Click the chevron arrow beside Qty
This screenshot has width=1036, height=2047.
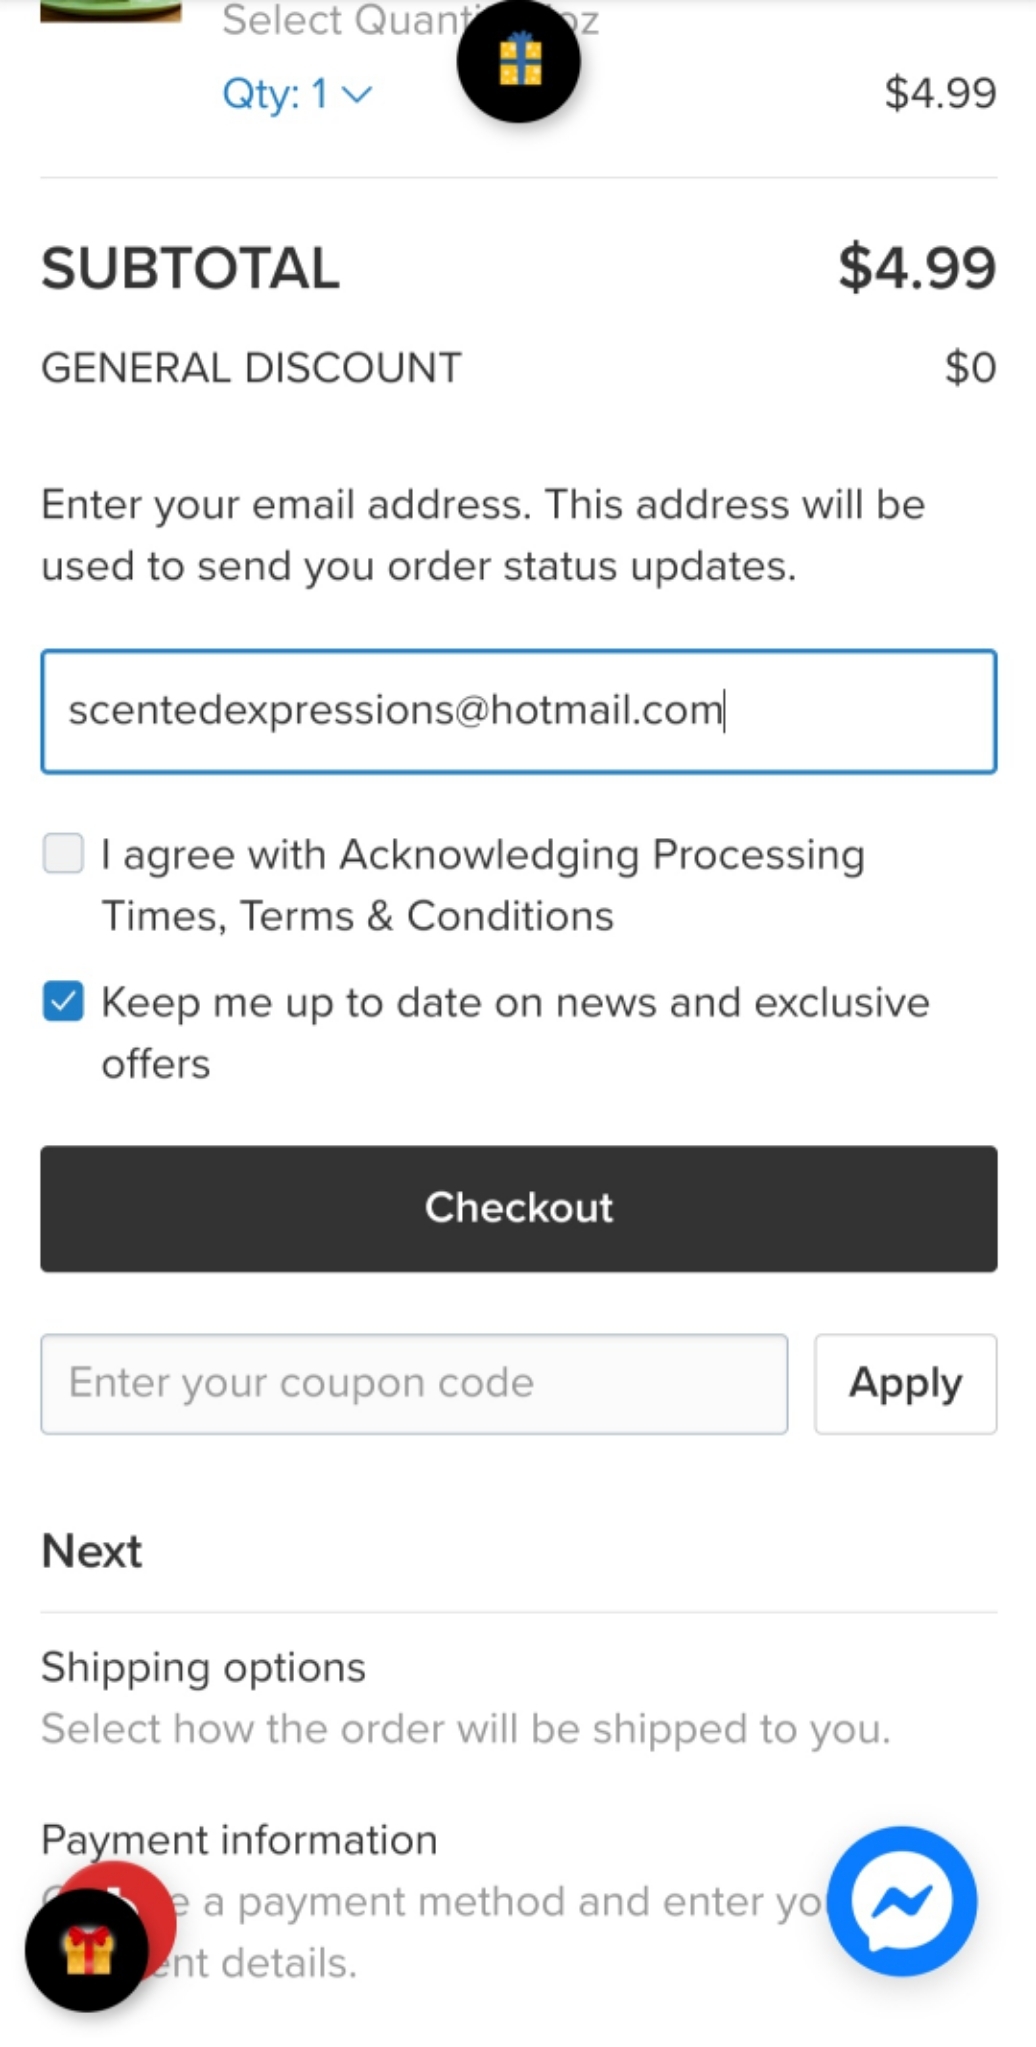pyautogui.click(x=357, y=94)
